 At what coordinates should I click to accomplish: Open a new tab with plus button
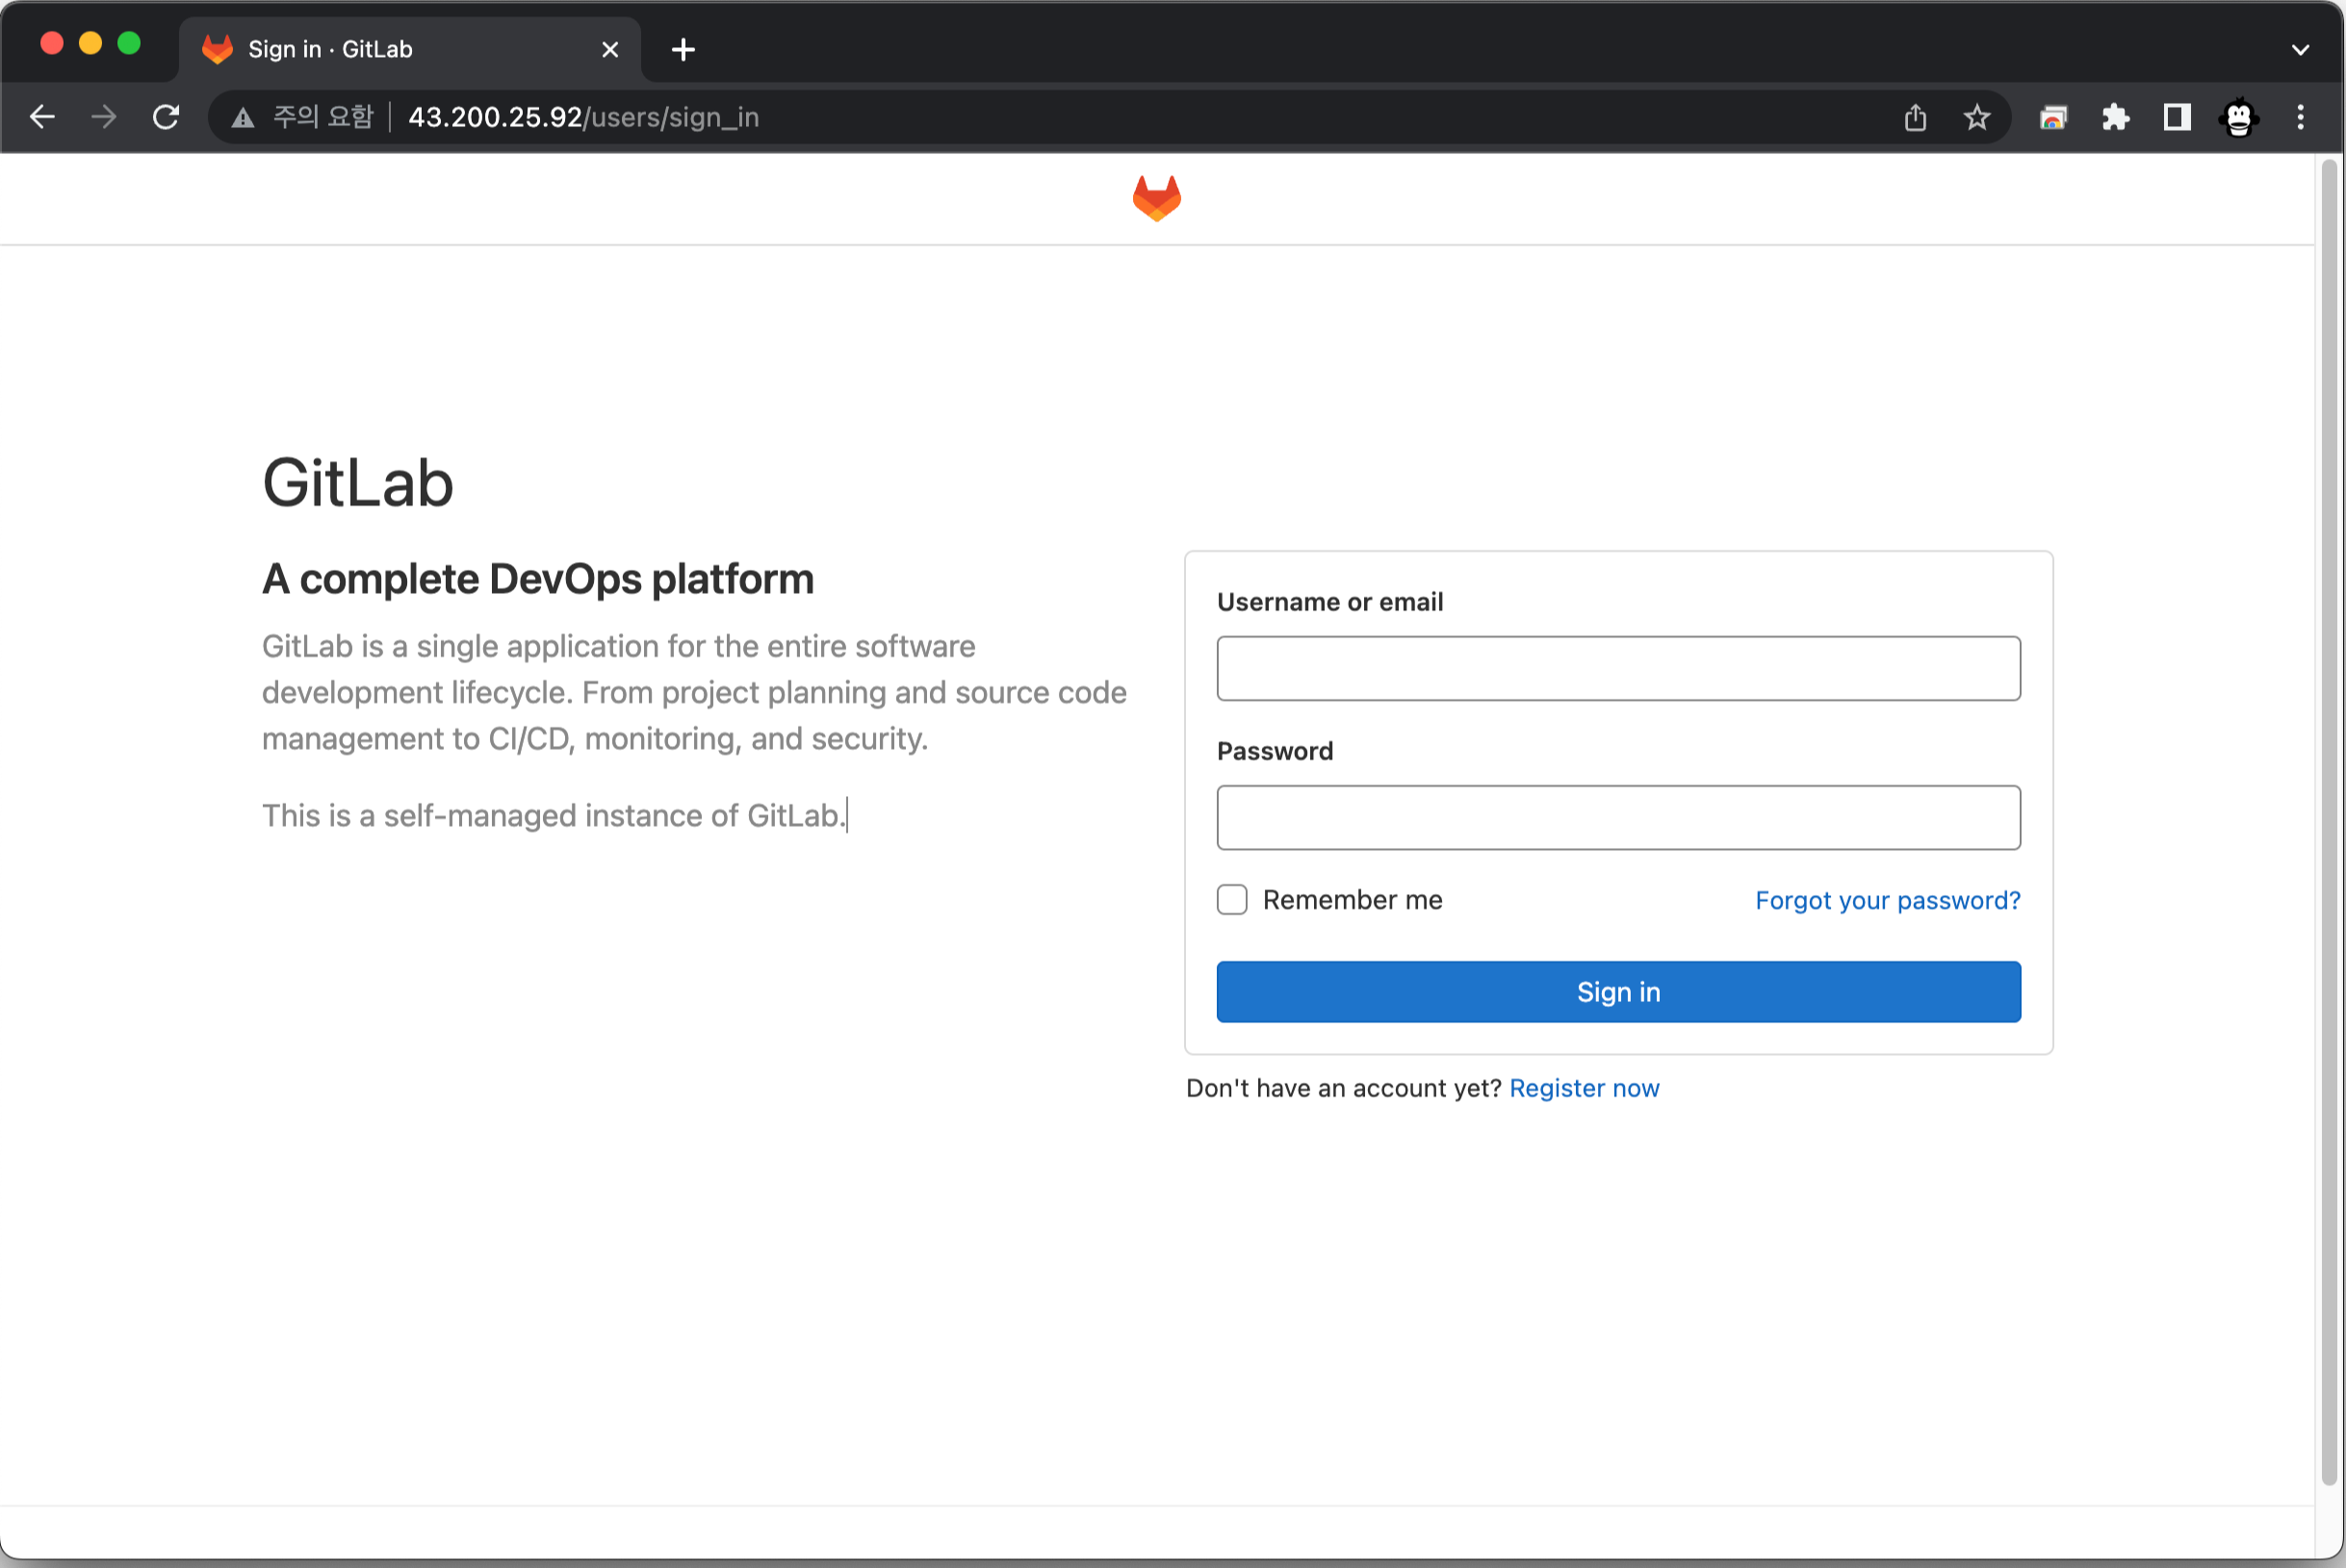683,49
